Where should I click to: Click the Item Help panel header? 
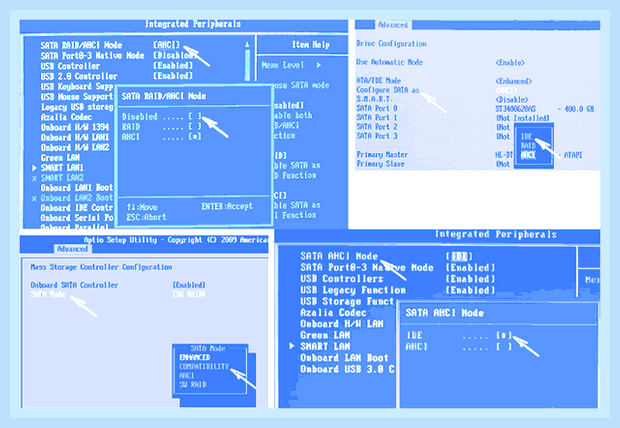(x=311, y=45)
